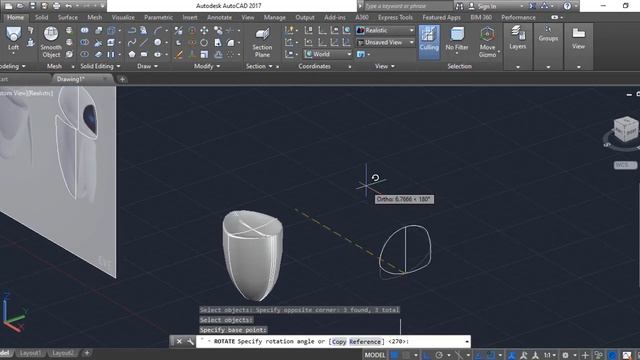This screenshot has width=640, height=360.
Task: Click the Move tool in Modify panel
Action: tap(204, 31)
